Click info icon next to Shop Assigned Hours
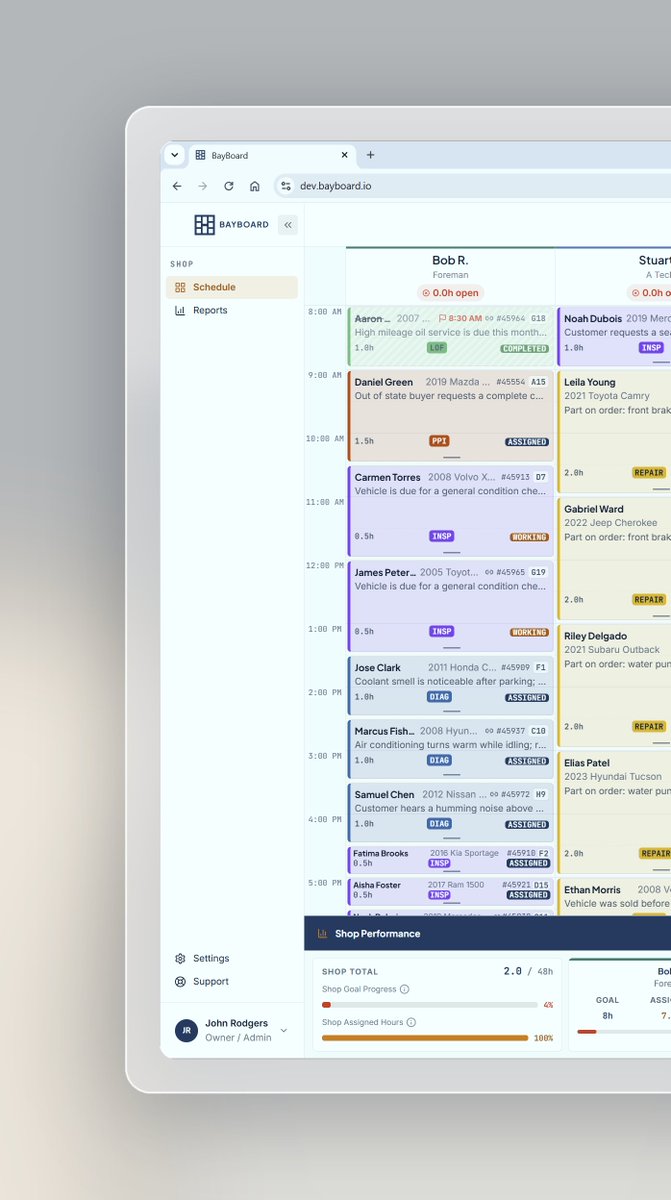Image resolution: width=671 pixels, height=1200 pixels. [411, 1022]
